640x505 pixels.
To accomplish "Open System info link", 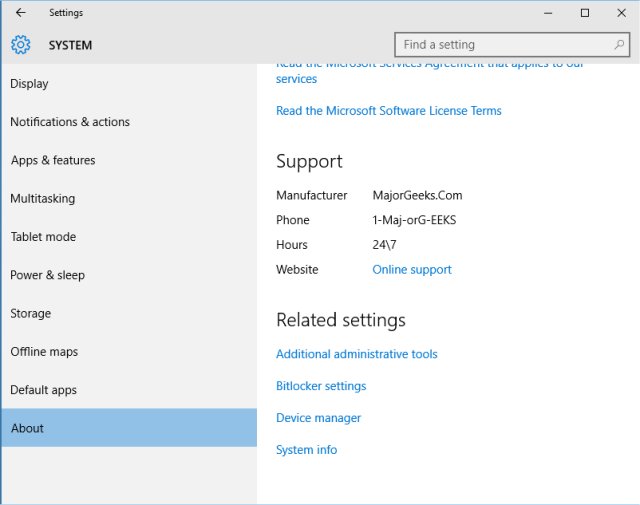I will click(307, 449).
